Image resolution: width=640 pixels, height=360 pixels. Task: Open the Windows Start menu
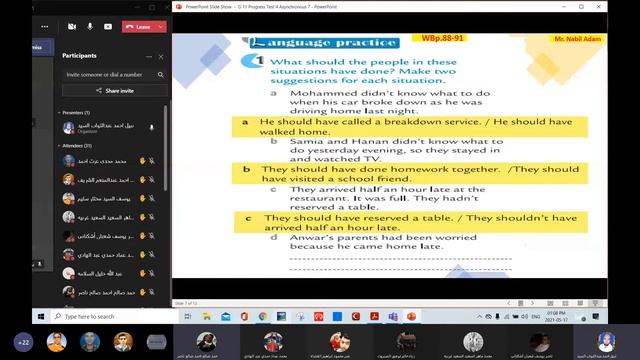point(41,316)
